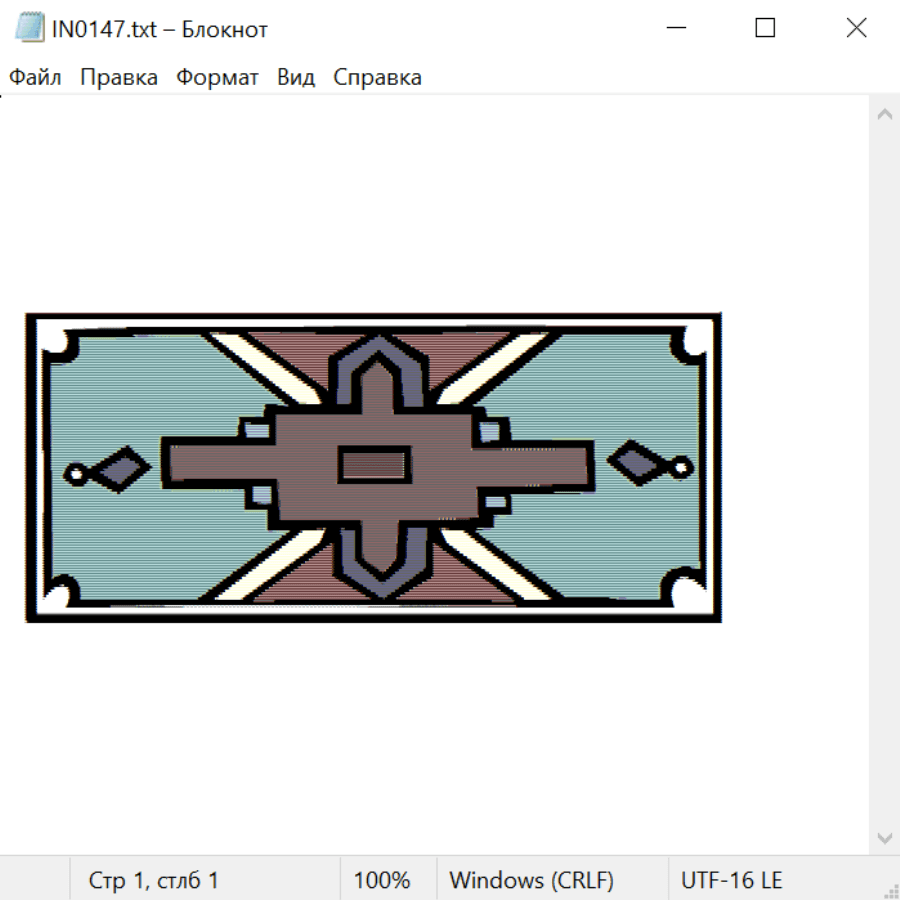
Task: Click the right diamond shape in the image
Action: point(637,462)
